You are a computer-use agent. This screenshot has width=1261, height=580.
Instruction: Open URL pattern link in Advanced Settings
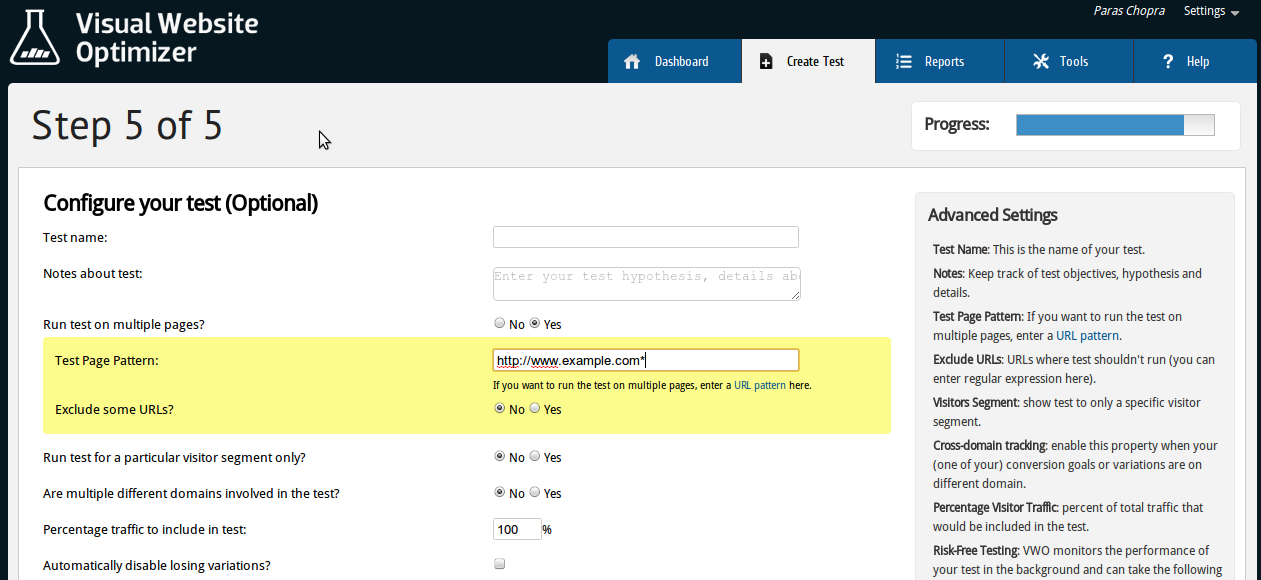1088,336
